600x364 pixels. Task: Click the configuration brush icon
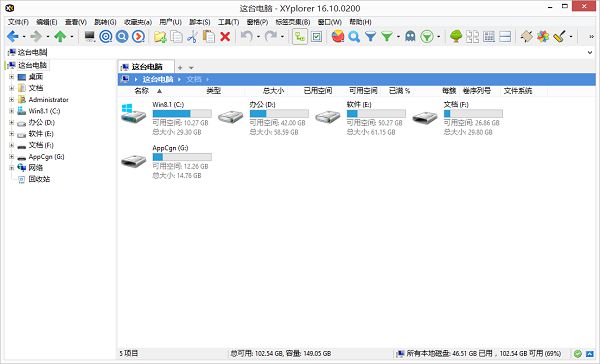point(559,36)
